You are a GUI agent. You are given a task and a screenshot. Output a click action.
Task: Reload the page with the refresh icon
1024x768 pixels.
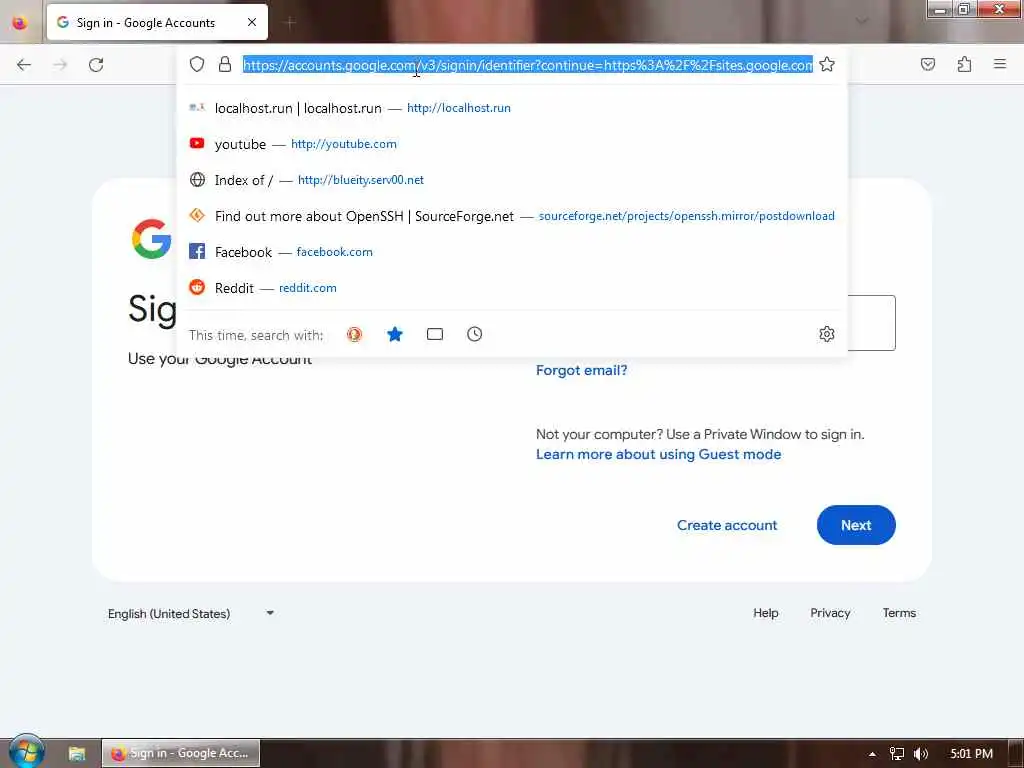pos(96,65)
